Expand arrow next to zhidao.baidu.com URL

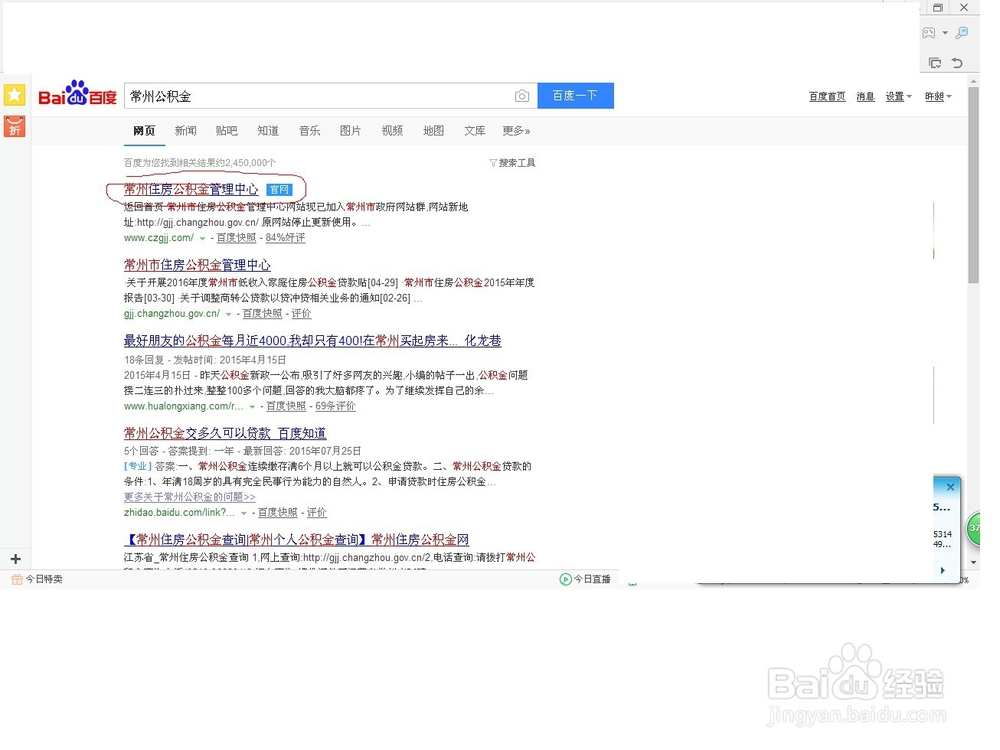[244, 513]
